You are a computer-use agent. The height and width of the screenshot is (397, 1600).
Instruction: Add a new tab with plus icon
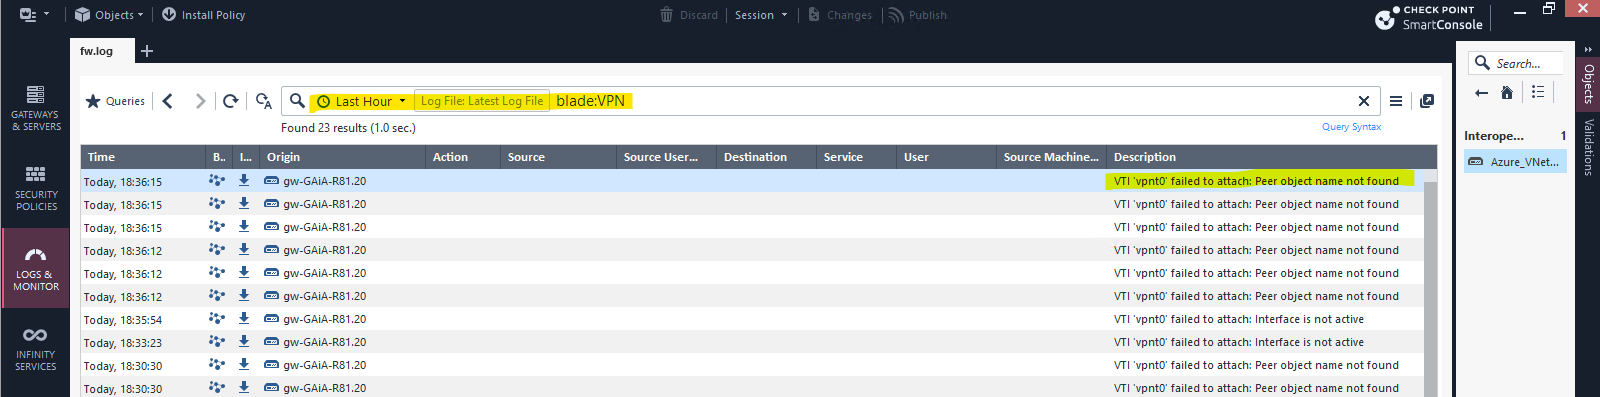click(x=147, y=51)
